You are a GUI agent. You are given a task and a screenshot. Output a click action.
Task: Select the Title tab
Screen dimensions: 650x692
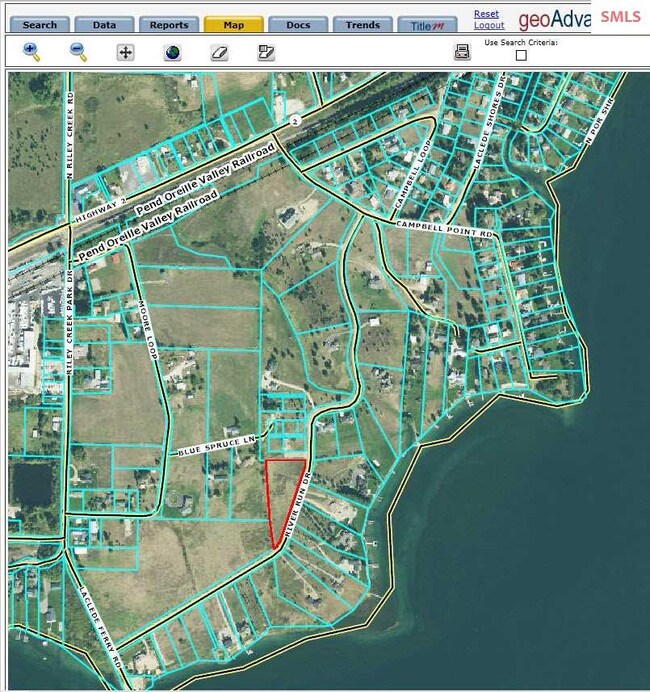(x=427, y=25)
